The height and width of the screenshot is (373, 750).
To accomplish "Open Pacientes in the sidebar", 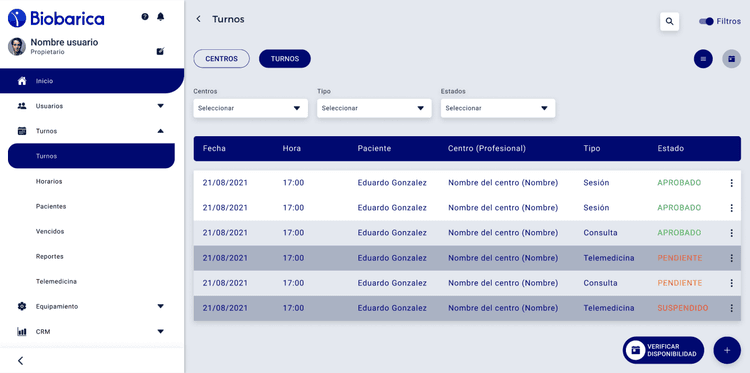I will [x=51, y=206].
